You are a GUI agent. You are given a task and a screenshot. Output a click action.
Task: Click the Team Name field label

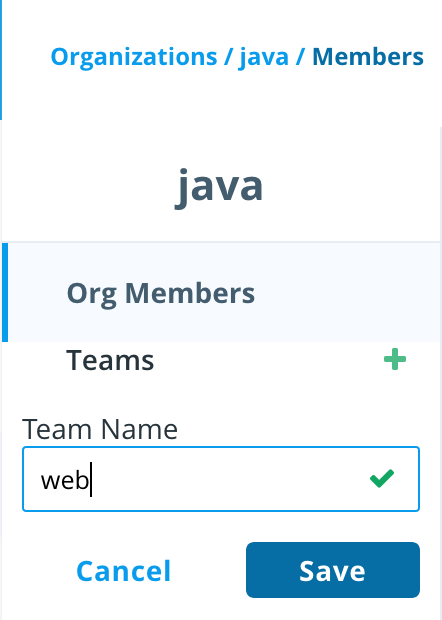[100, 429]
